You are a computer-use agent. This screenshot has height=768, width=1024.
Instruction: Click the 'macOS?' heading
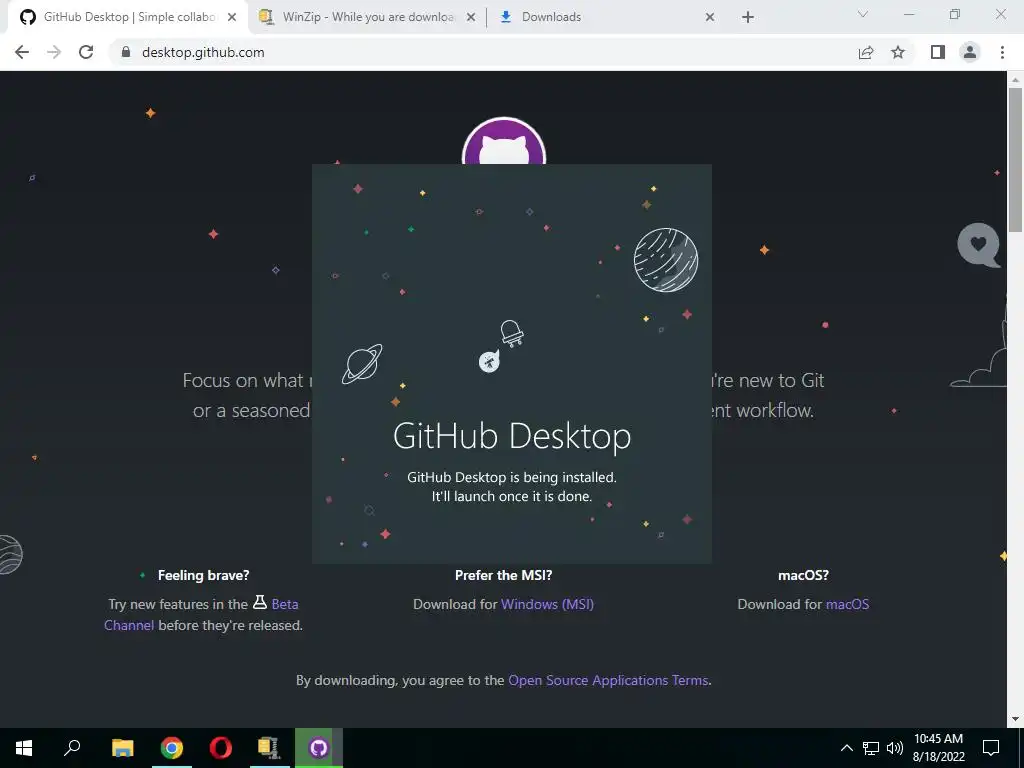(x=803, y=575)
